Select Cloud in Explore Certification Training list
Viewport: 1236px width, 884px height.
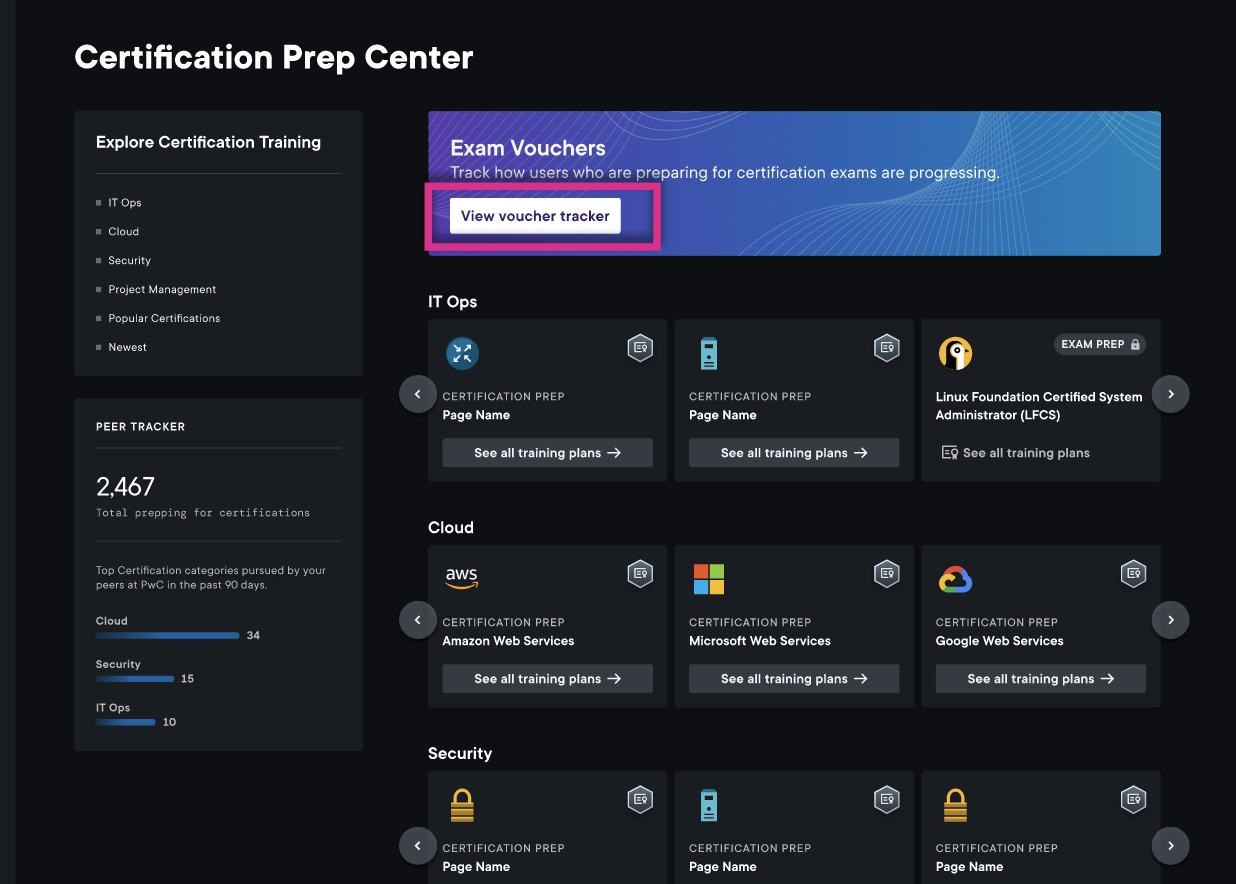[x=124, y=232]
